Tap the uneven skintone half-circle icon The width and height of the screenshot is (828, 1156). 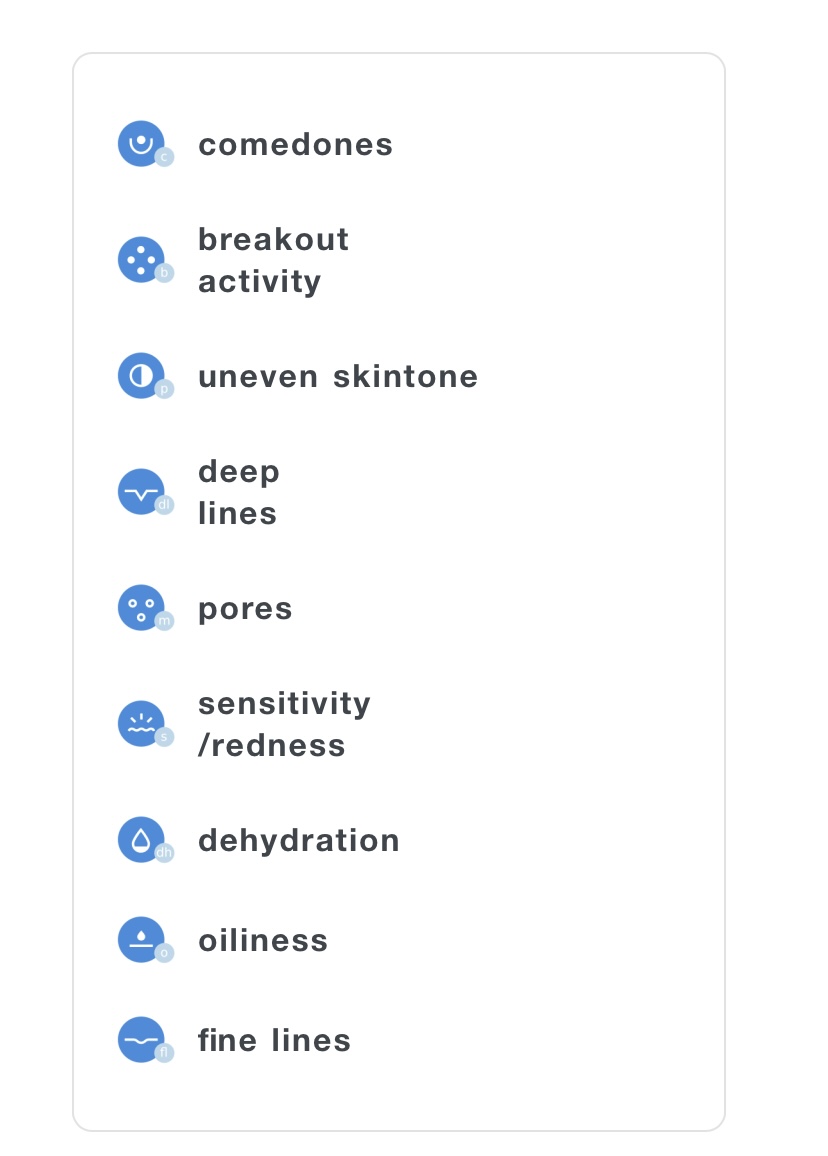pos(141,376)
